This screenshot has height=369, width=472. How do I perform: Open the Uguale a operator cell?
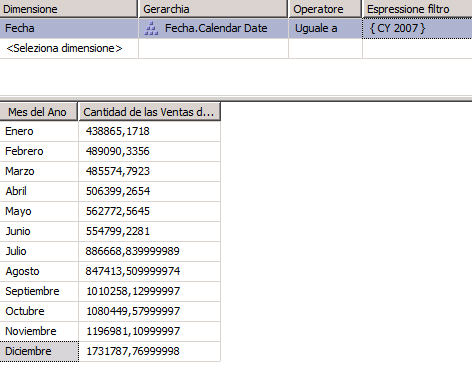coord(325,28)
